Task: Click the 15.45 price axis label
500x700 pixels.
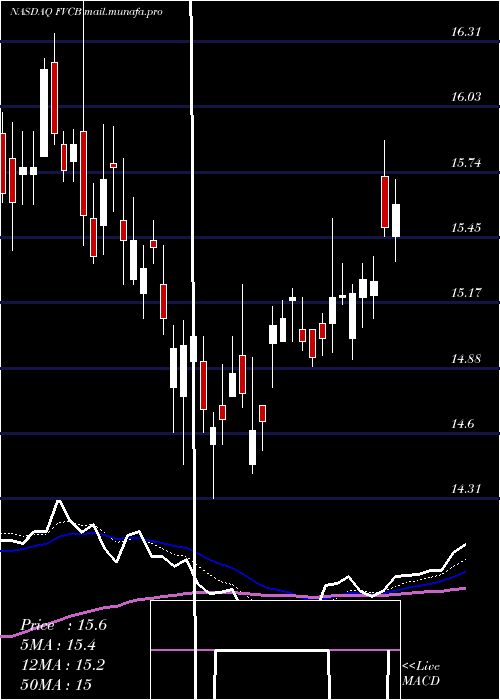Action: (466, 228)
